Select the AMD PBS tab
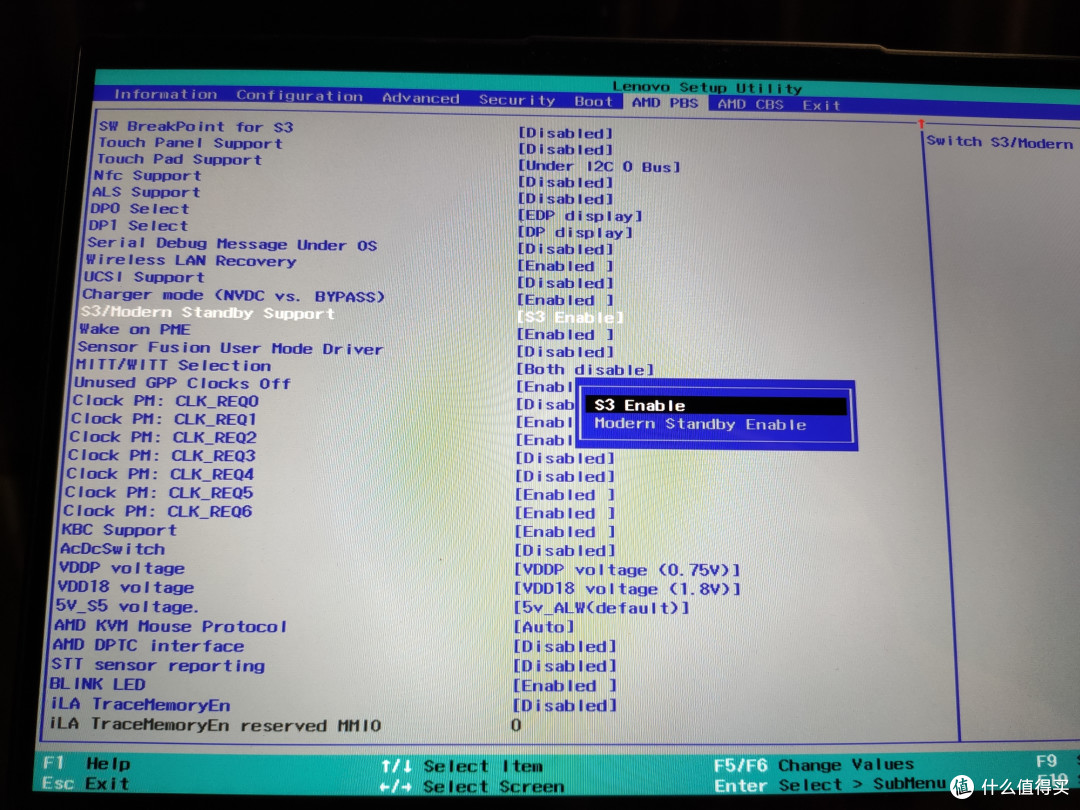The image size is (1080, 810). (665, 103)
